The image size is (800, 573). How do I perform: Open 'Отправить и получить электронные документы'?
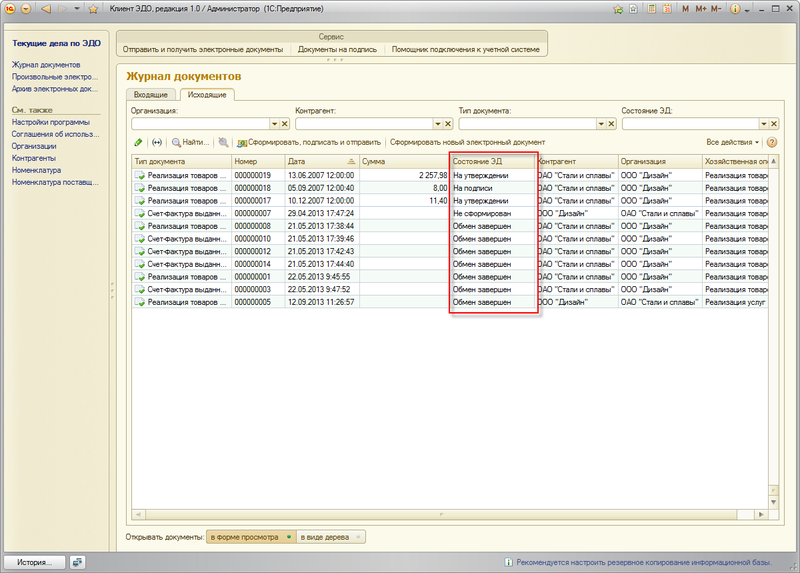point(203,49)
